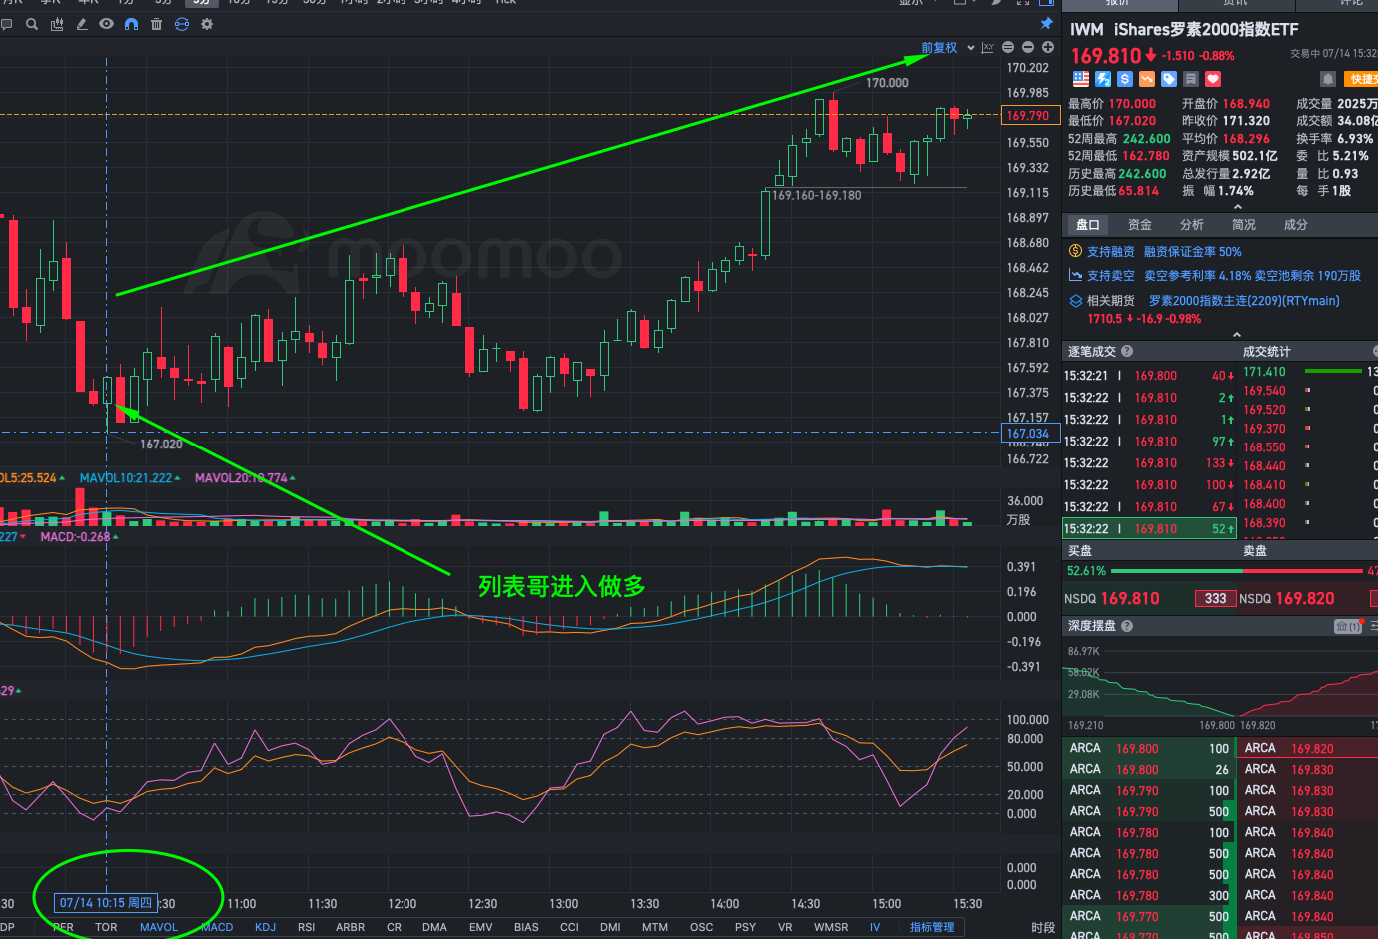Open the 资讯 top tab
Image resolution: width=1378 pixels, height=939 pixels.
[x=1235, y=3]
